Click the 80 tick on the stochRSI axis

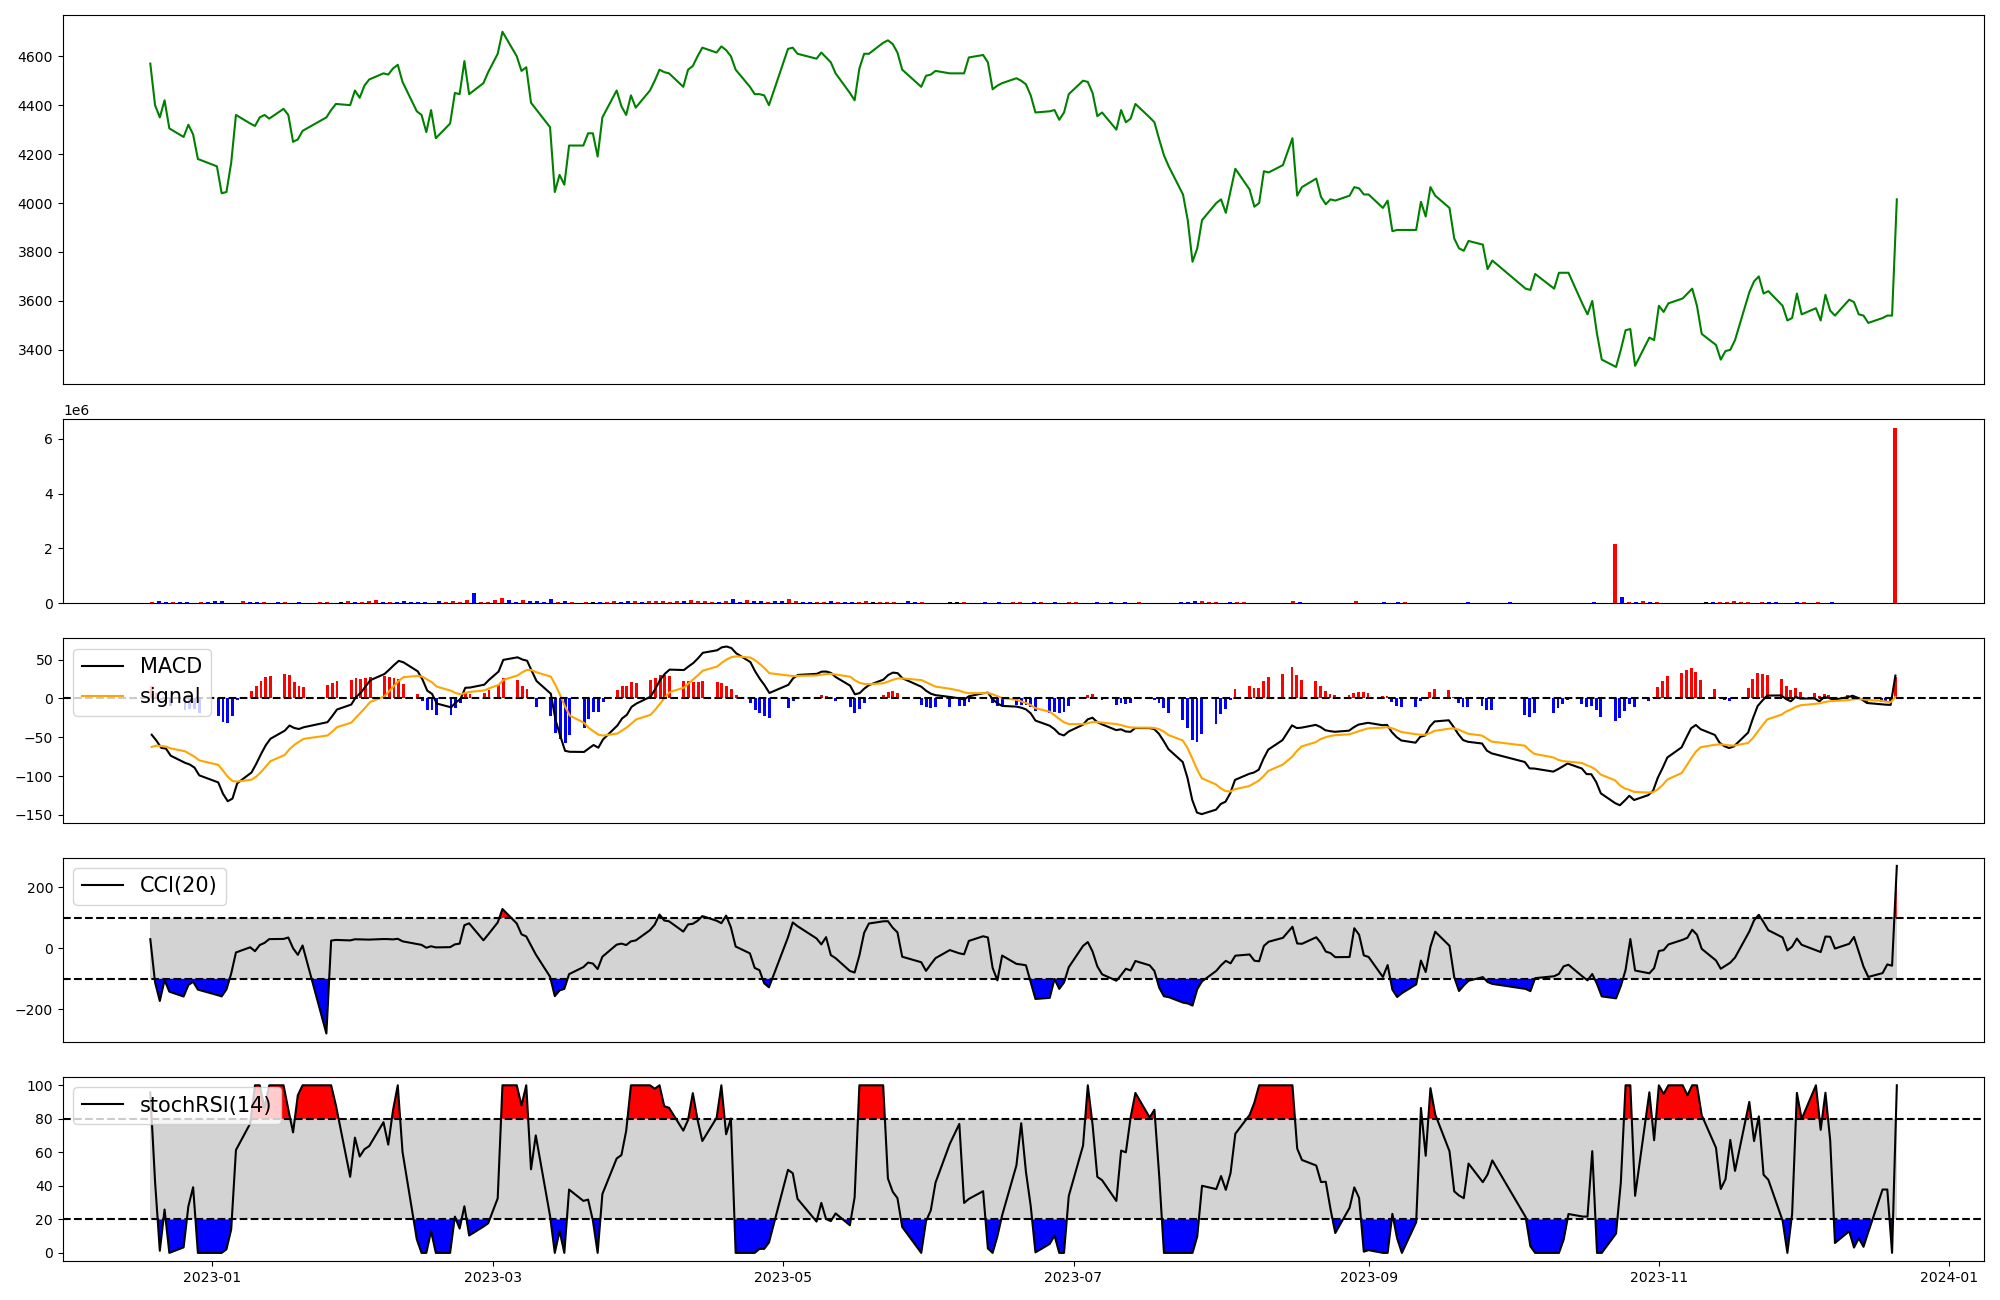tap(44, 1119)
